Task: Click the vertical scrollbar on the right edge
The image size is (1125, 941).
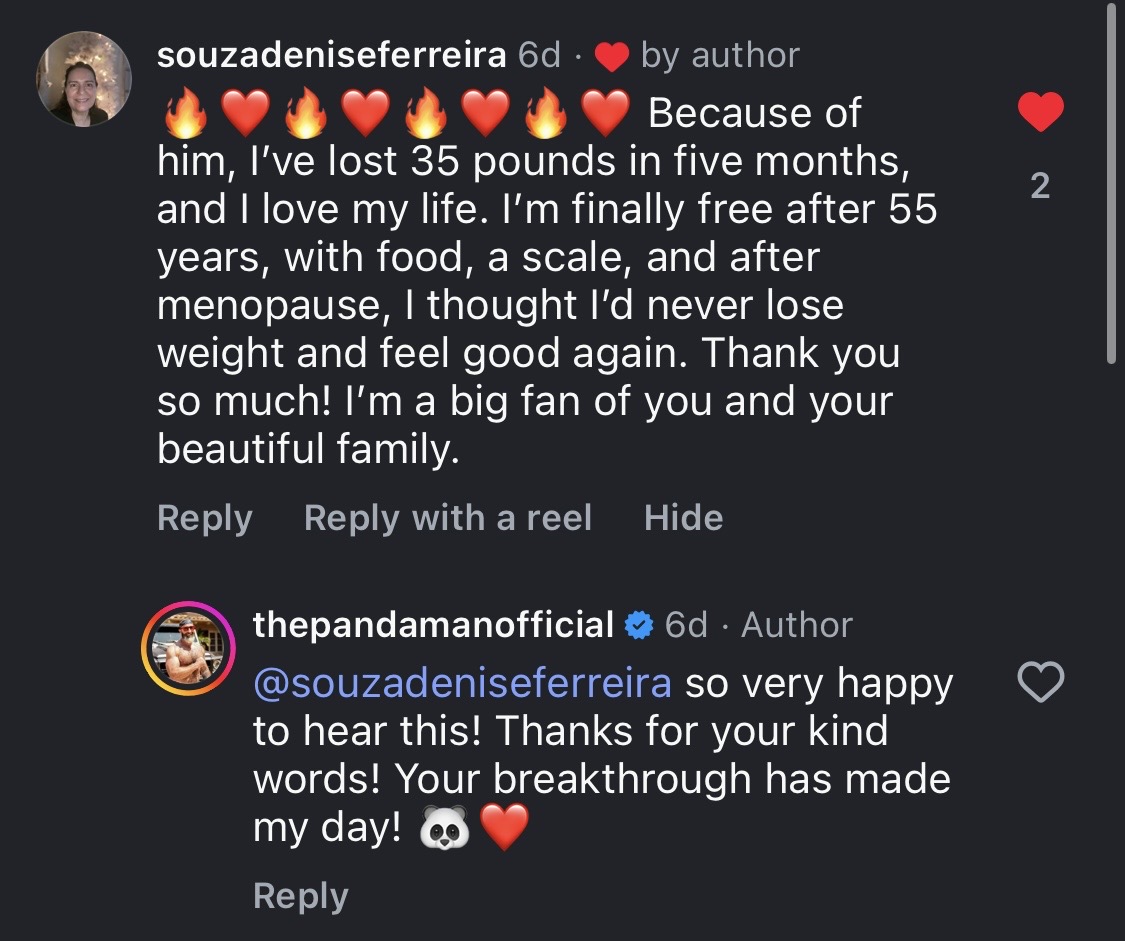Action: click(x=1111, y=180)
